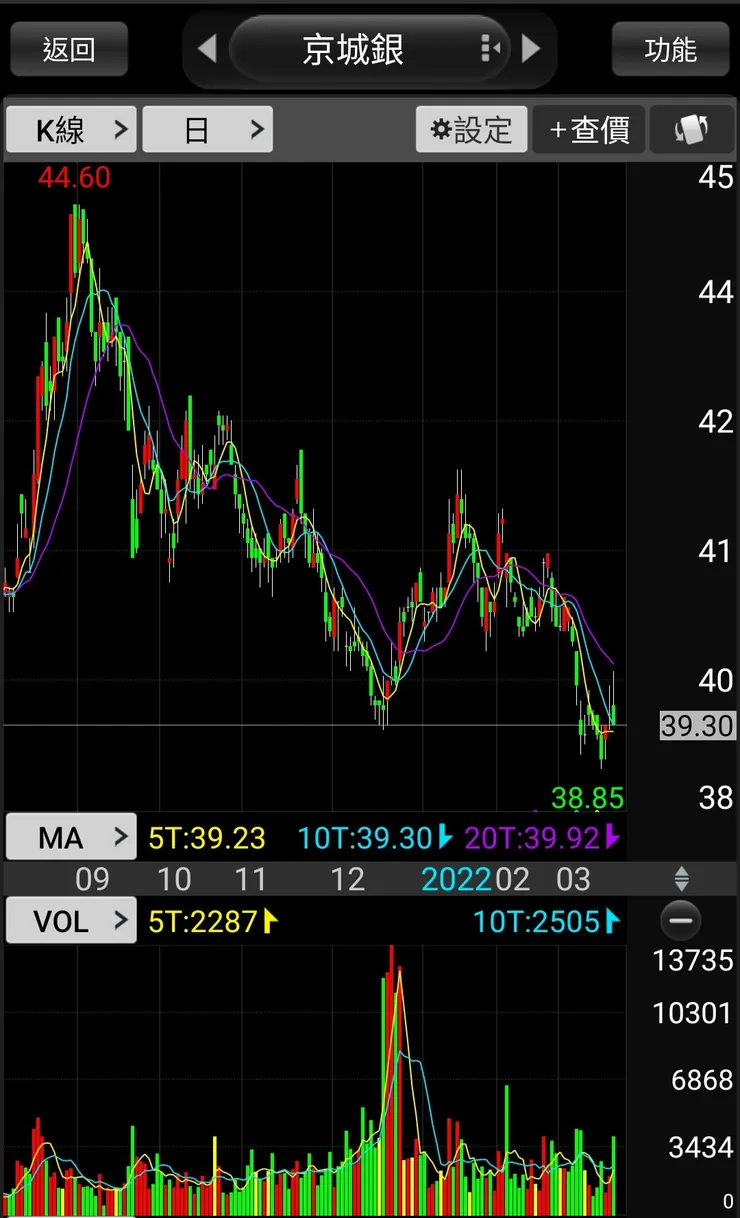Screen dimensions: 740x1218
Task: Click the 39.30 current price tag
Action: (697, 725)
